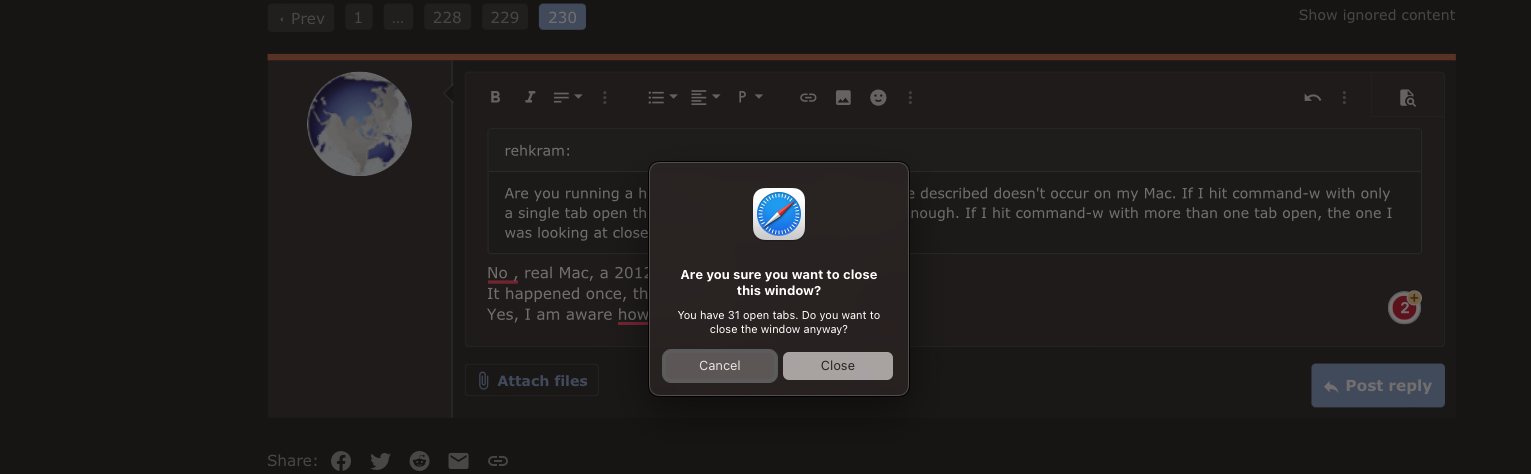Share thread by email
This screenshot has height=474, width=1531.
[458, 461]
